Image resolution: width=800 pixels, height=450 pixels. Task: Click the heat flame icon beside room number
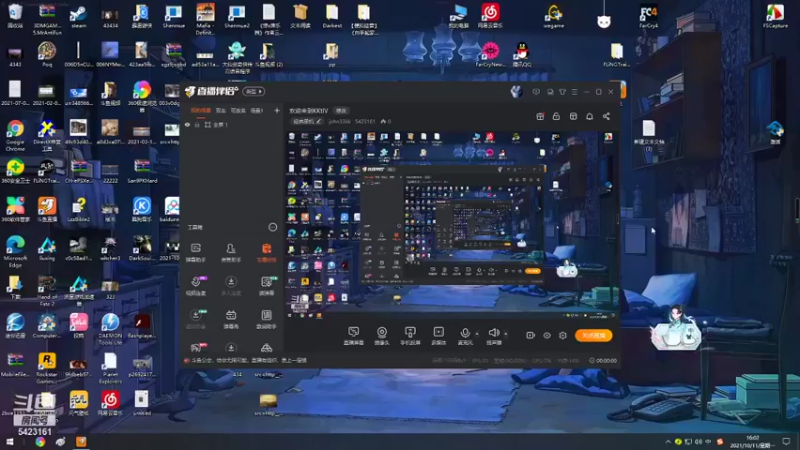[383, 121]
